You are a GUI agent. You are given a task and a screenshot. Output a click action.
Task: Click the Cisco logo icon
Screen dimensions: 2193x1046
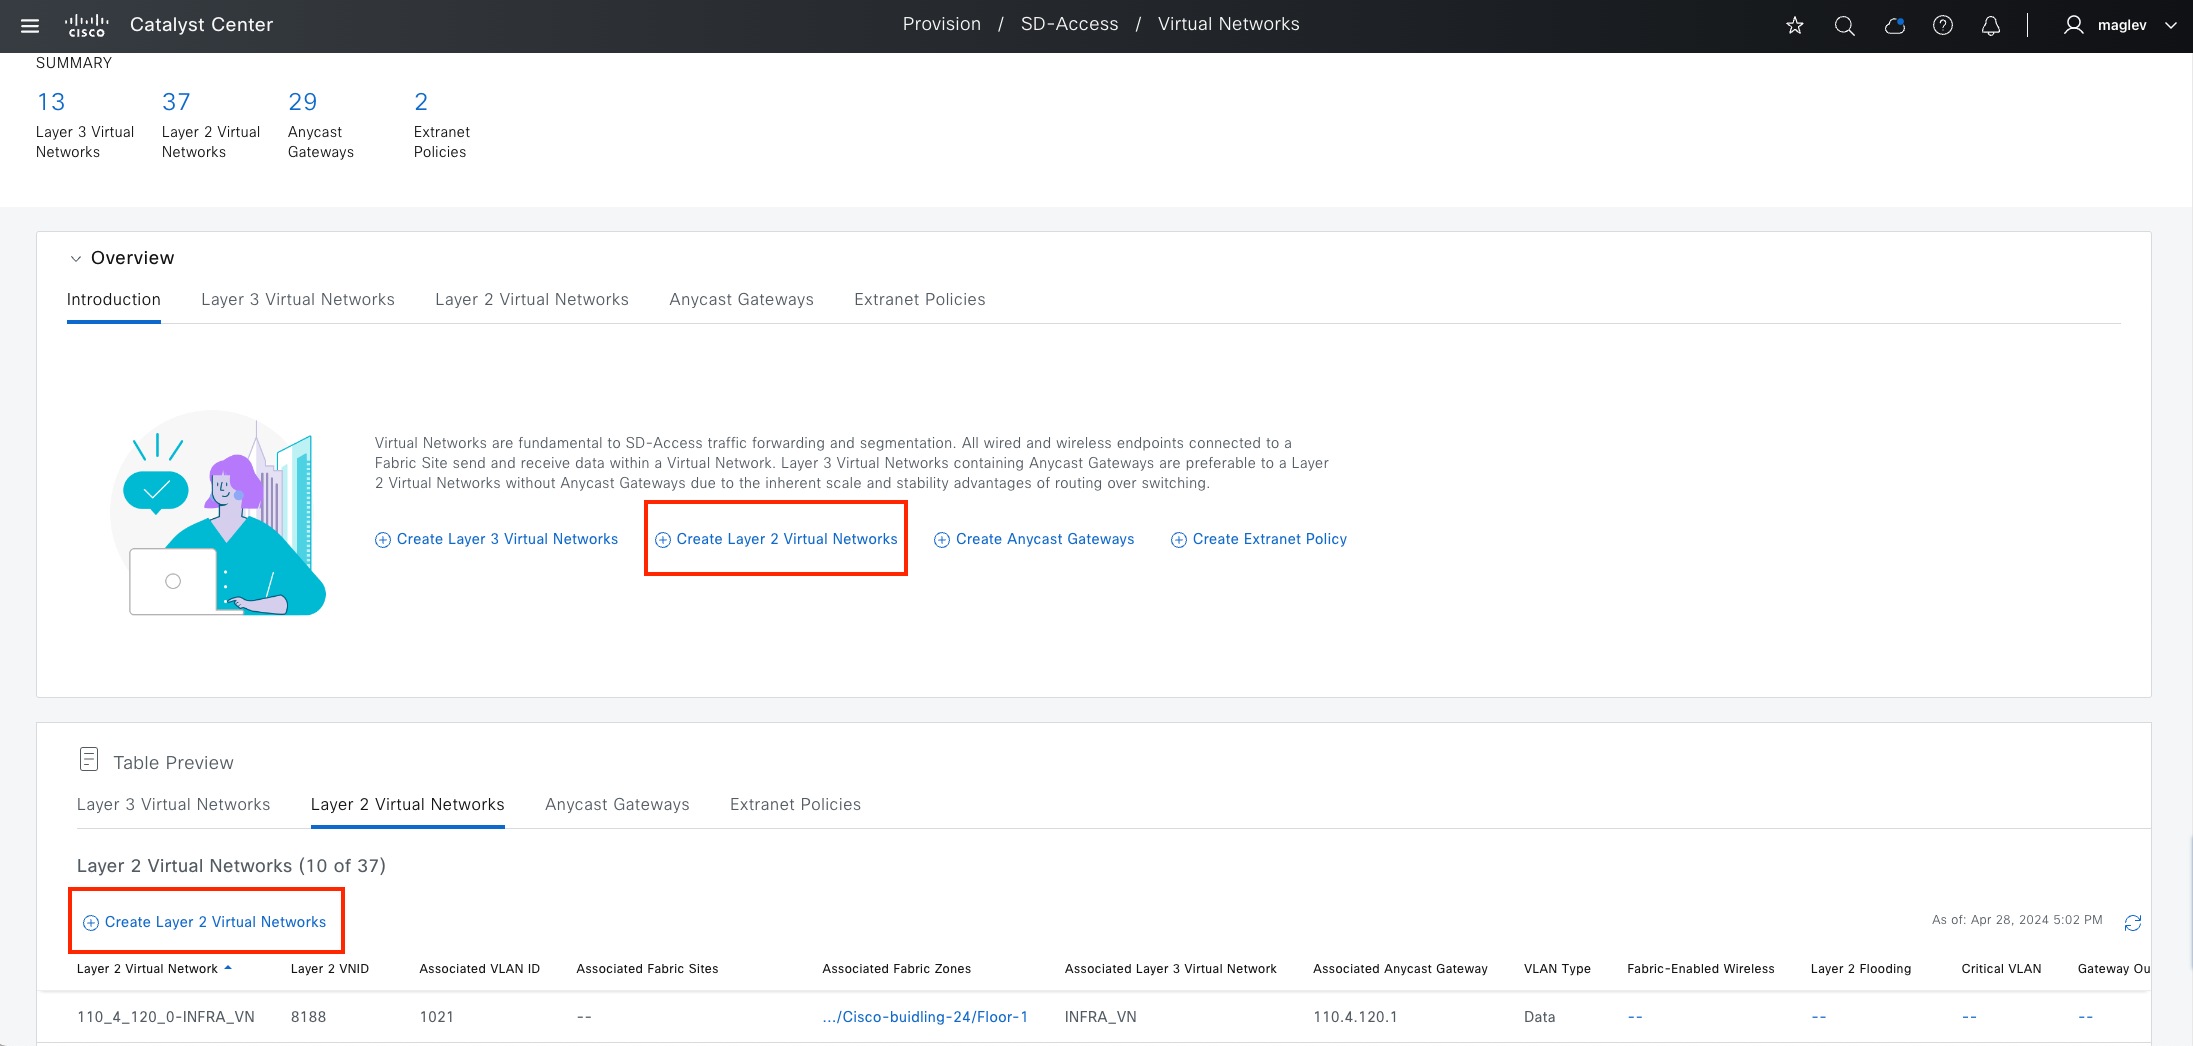click(x=86, y=25)
